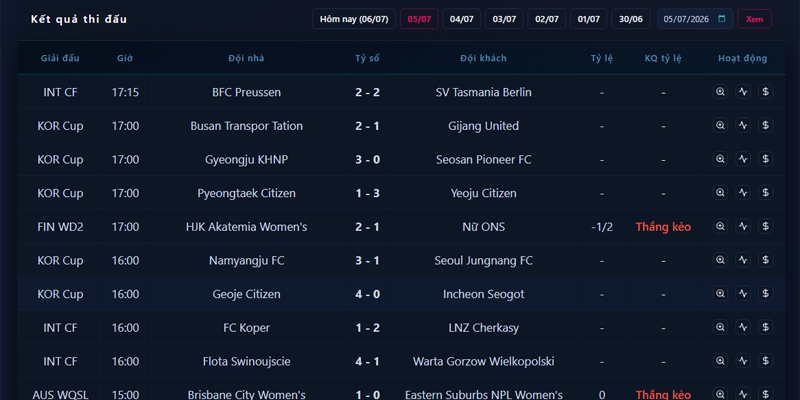The width and height of the screenshot is (800, 400).
Task: View the stats chart icon for Gijang United match
Action: [743, 126]
